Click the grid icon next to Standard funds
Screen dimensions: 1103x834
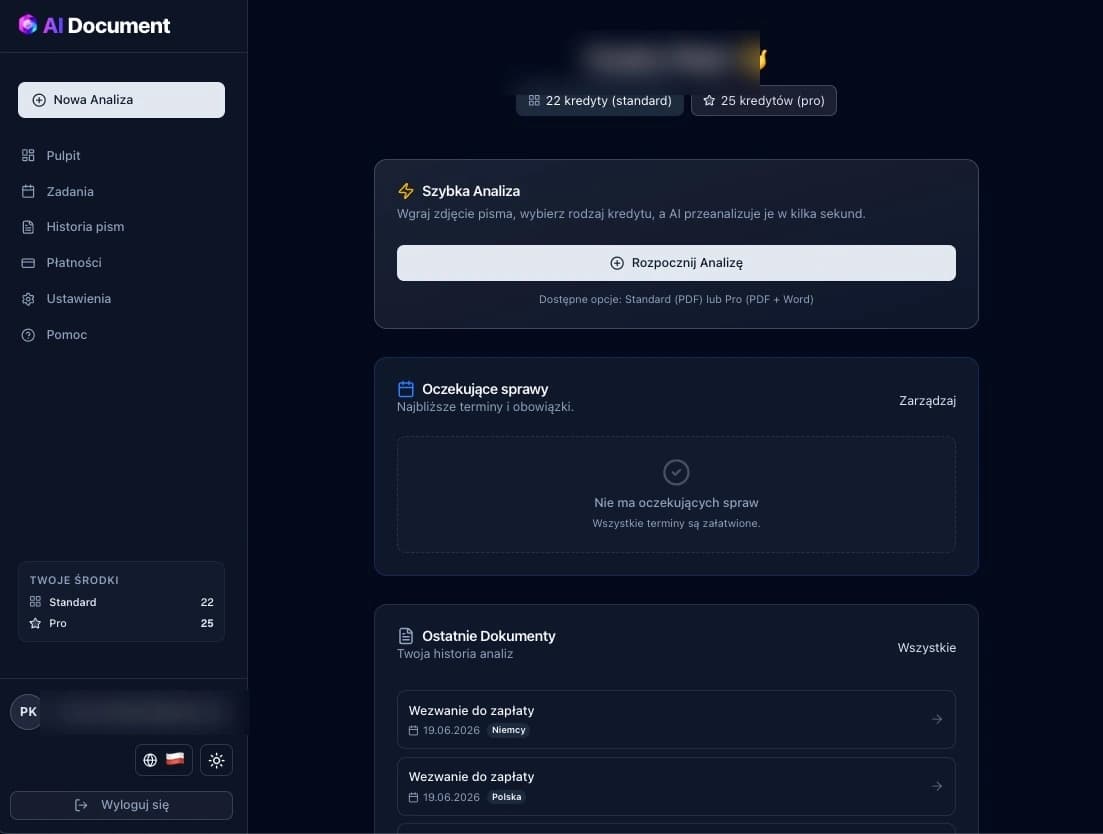(x=35, y=601)
